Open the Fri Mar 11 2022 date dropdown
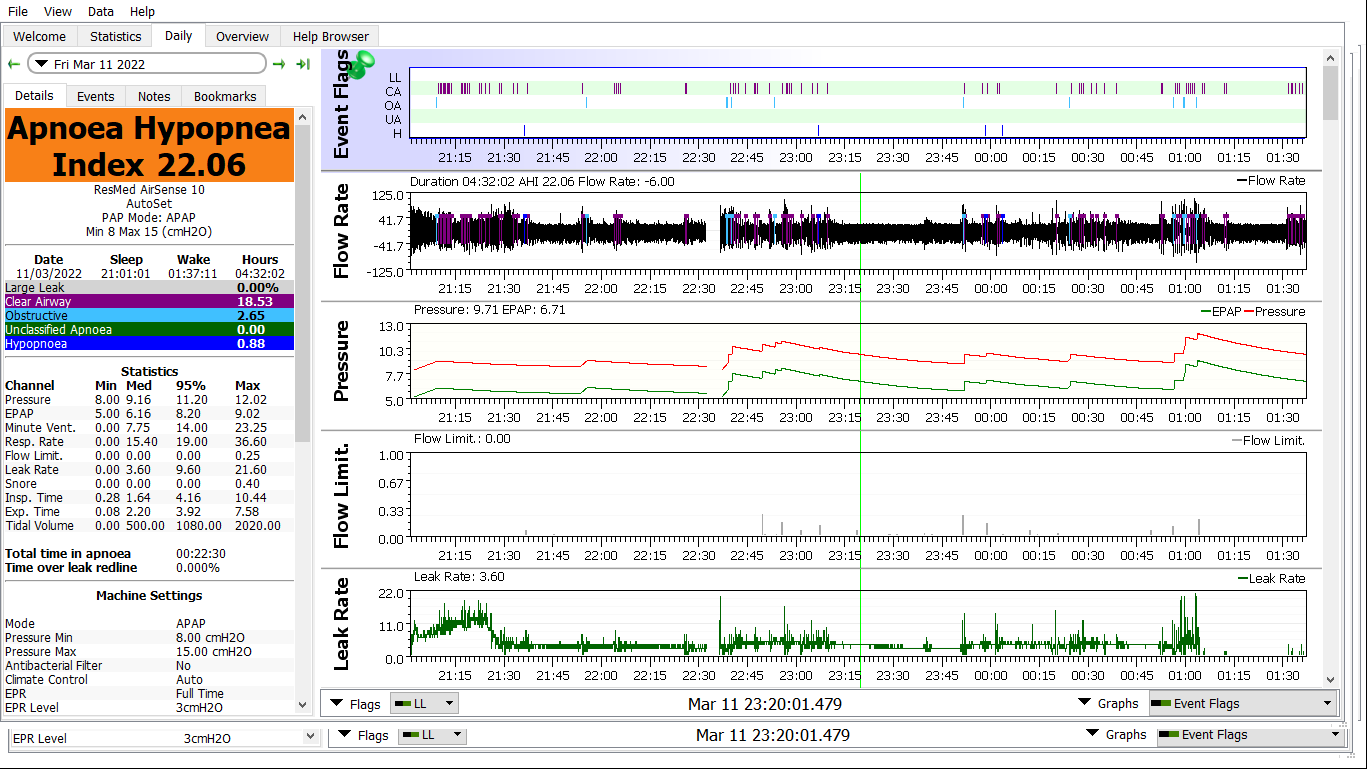 (146, 64)
